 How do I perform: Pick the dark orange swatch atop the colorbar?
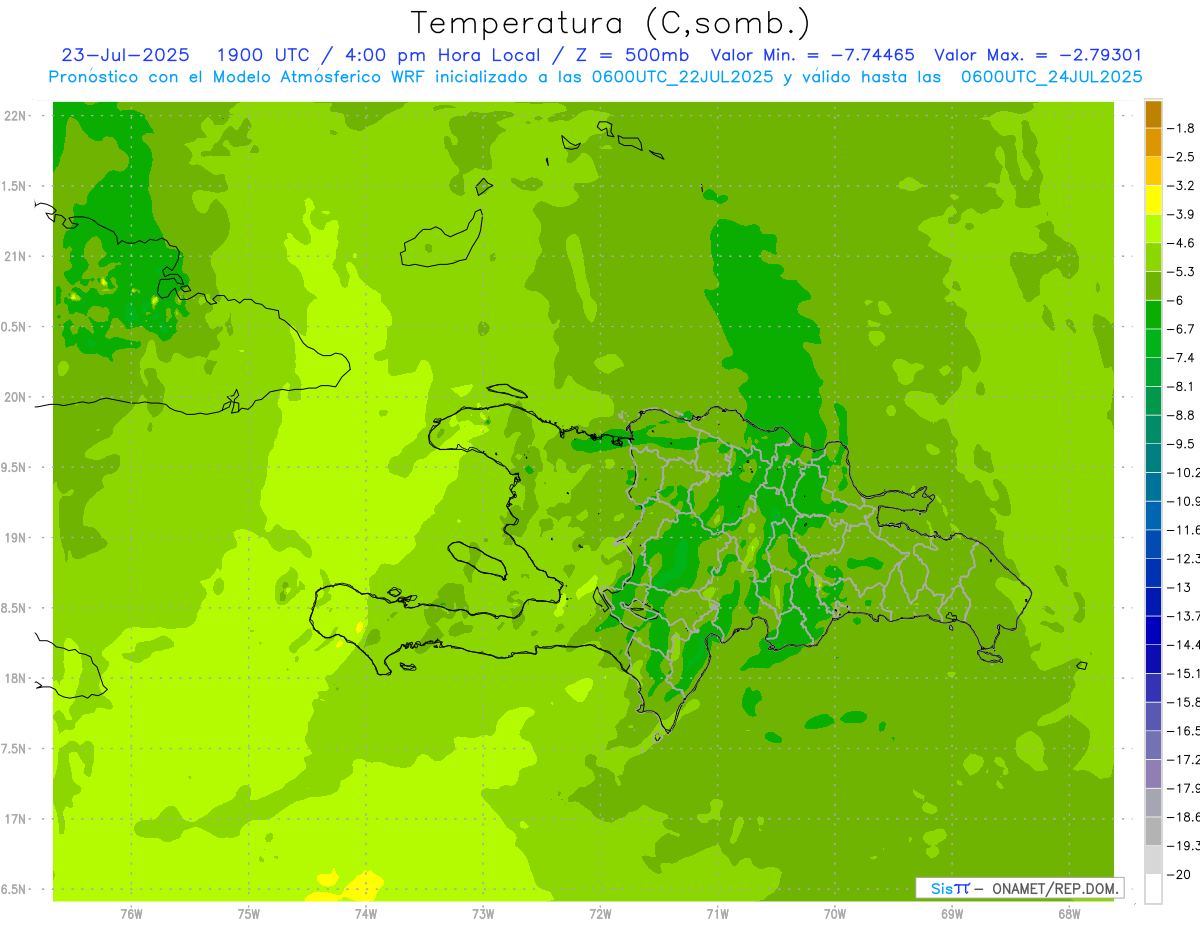(x=1153, y=114)
